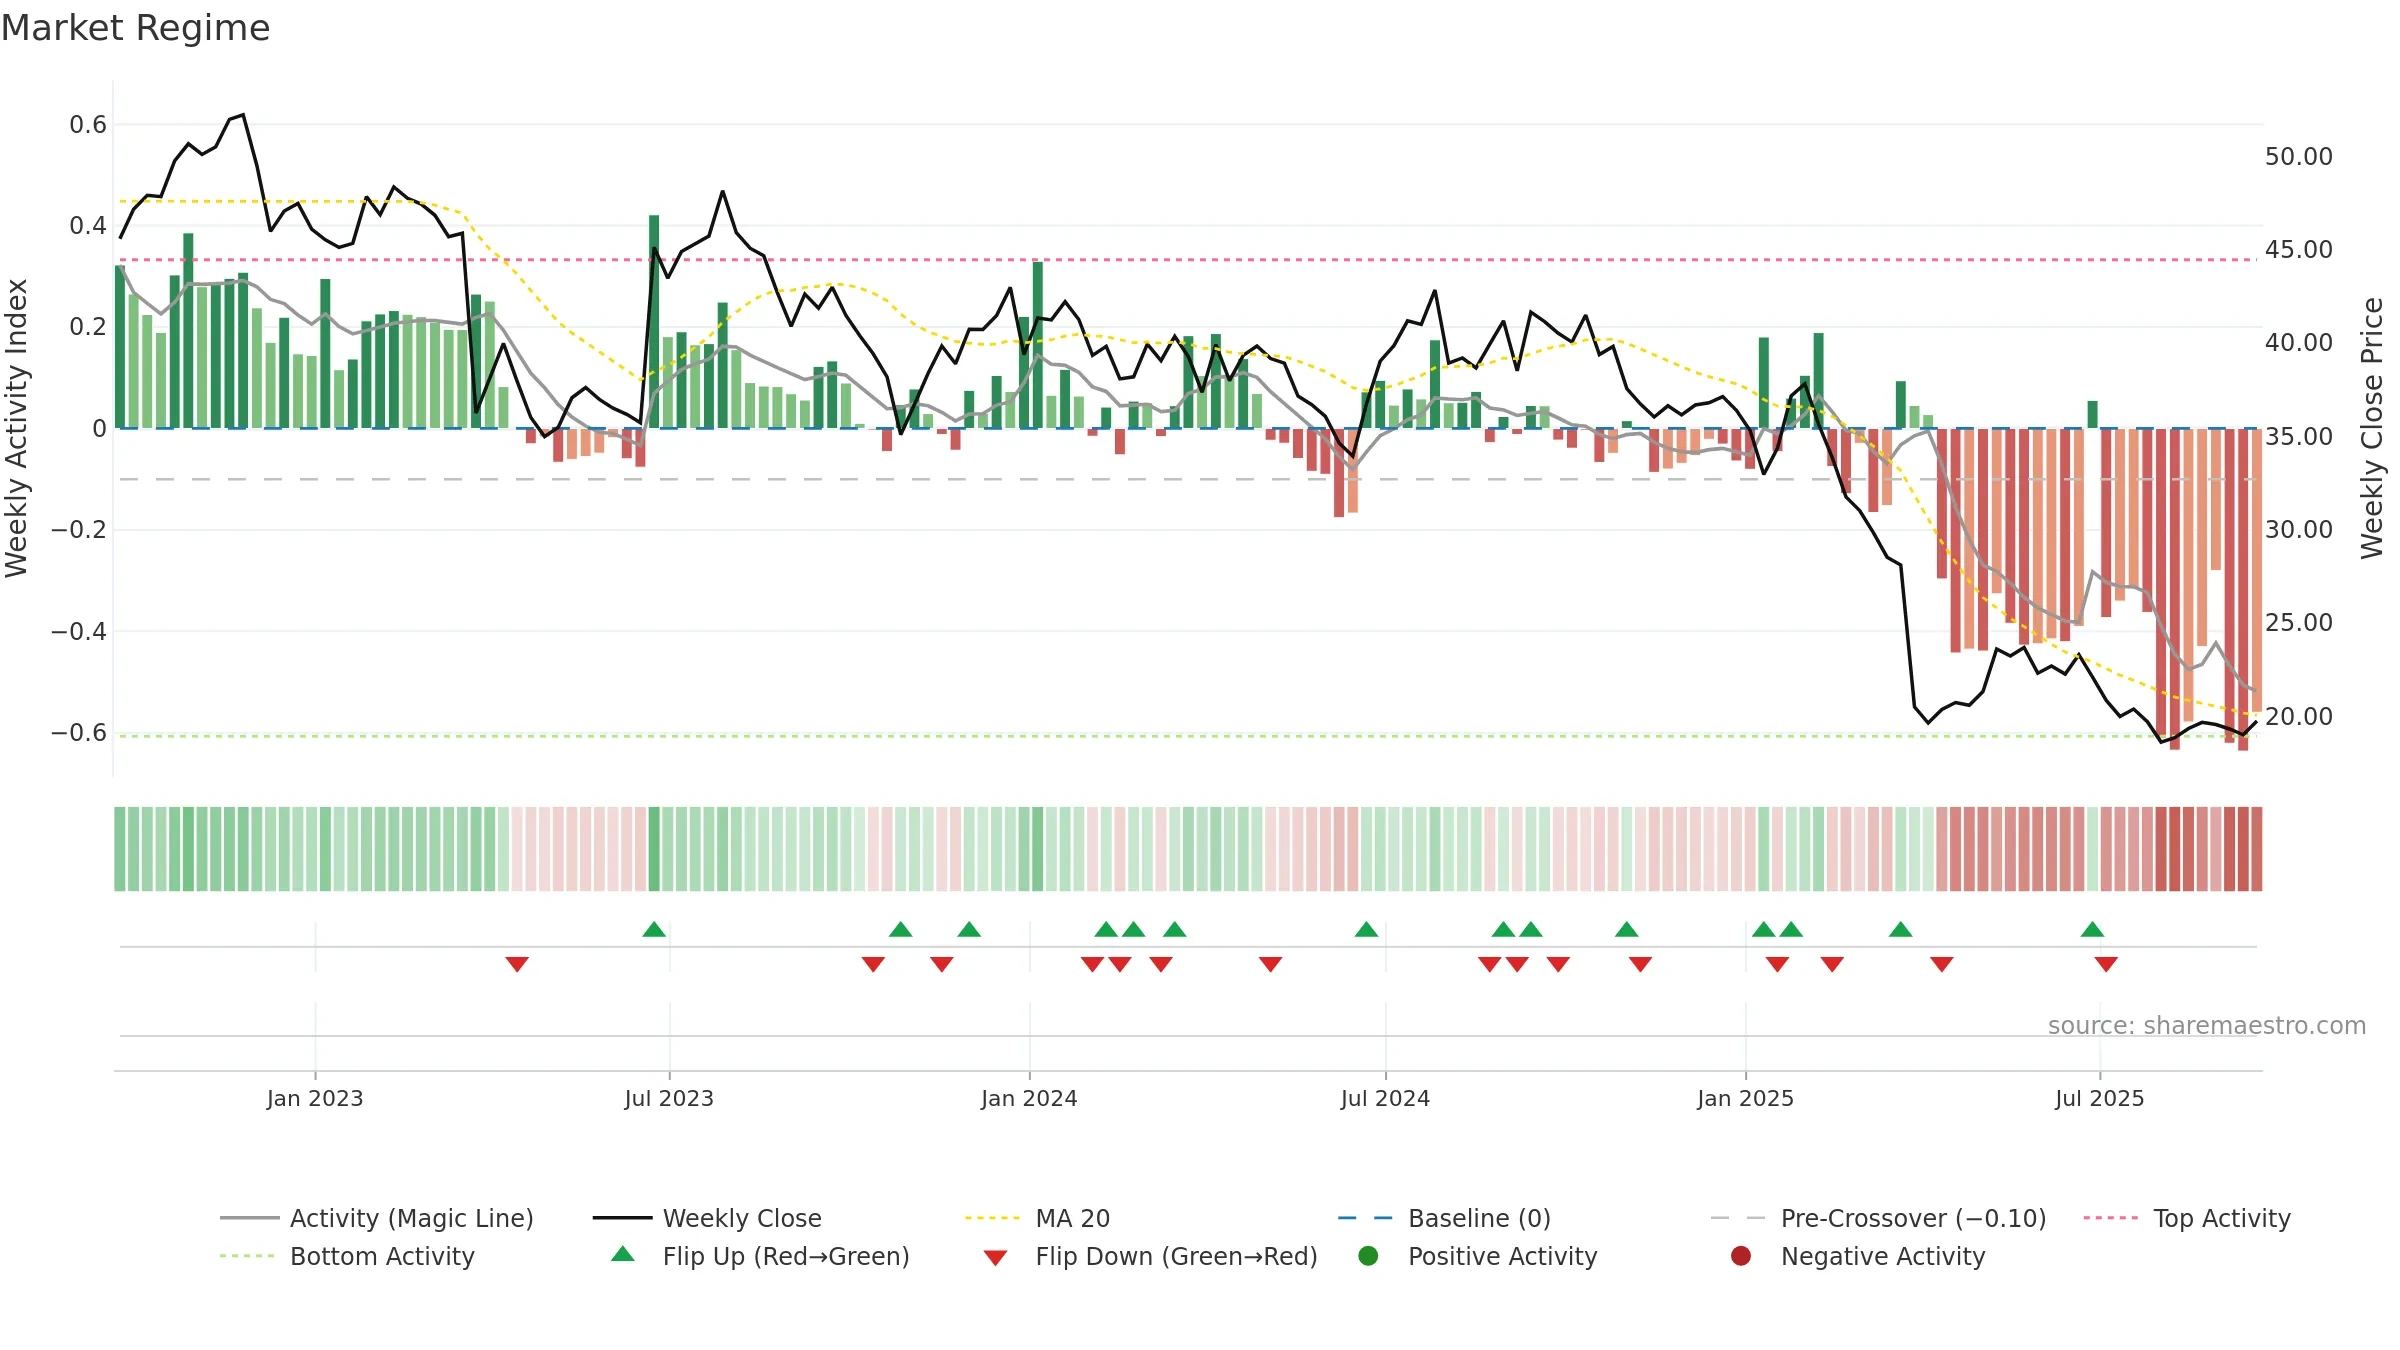Click the 45.00 price axis label
Viewport: 2400px width, 1350px height.
coord(2298,249)
